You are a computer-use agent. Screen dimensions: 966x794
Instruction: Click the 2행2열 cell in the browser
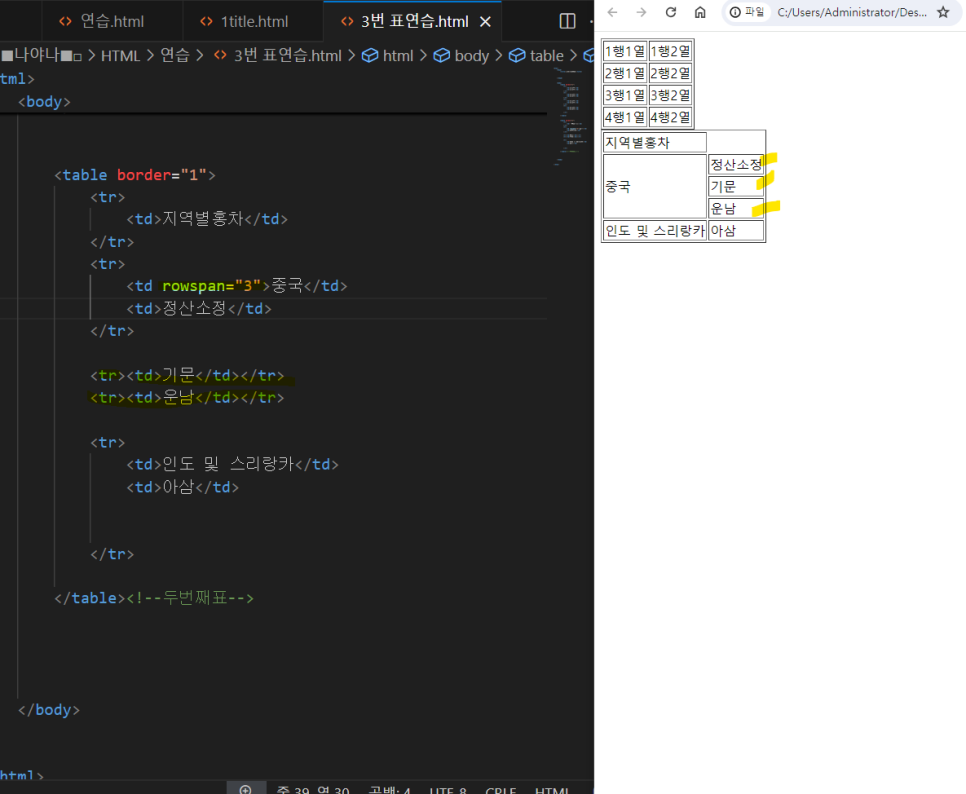coord(670,73)
